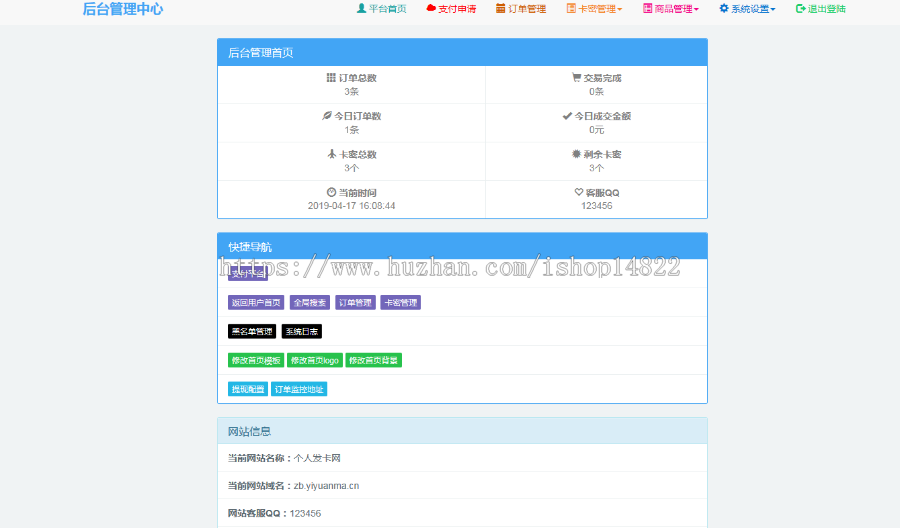Click the grid icon next to 订单总数

(331, 77)
